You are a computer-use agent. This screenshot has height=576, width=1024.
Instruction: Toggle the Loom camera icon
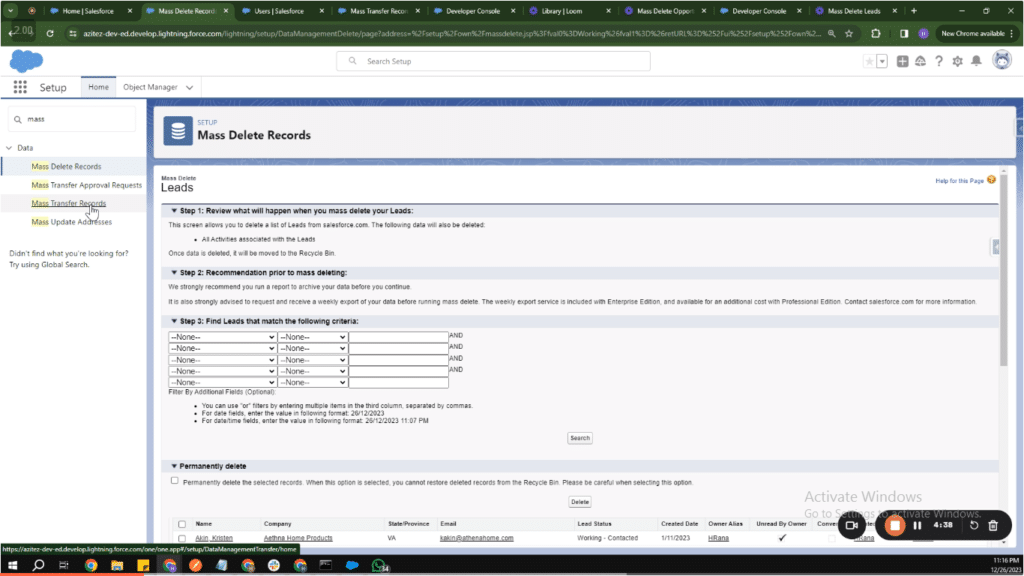tap(852, 525)
